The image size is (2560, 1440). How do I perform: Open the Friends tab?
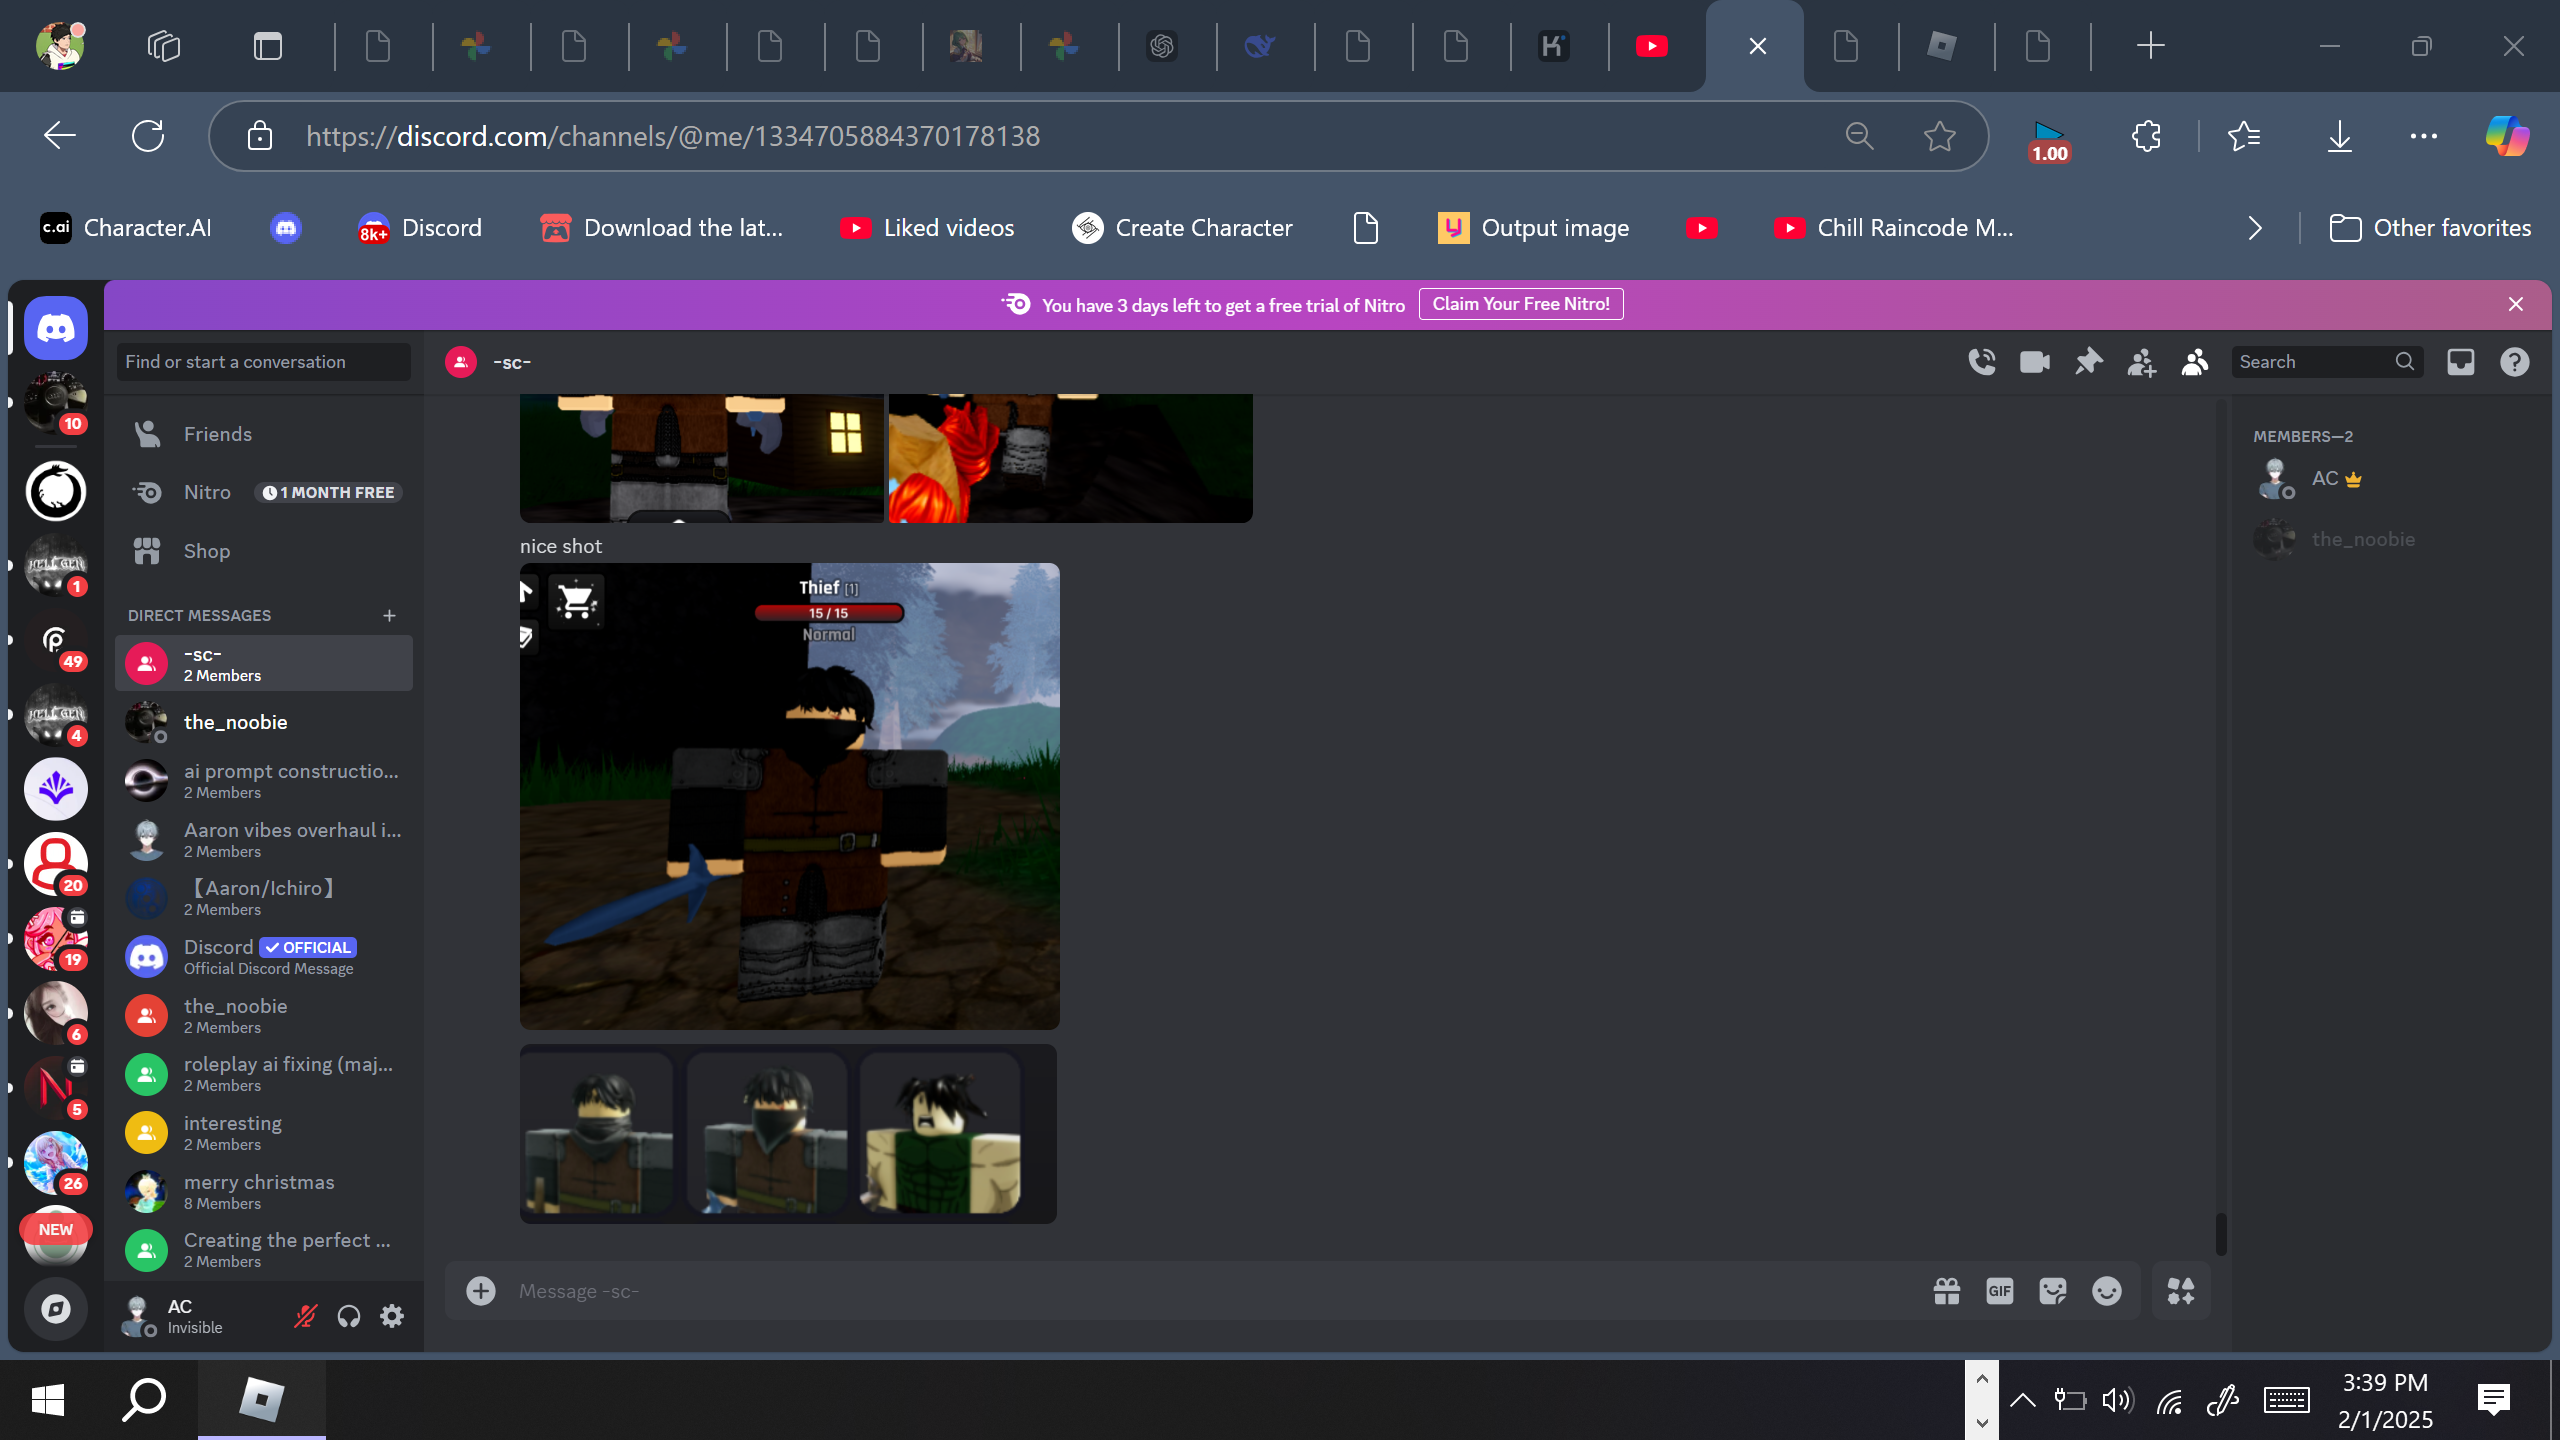[x=217, y=434]
